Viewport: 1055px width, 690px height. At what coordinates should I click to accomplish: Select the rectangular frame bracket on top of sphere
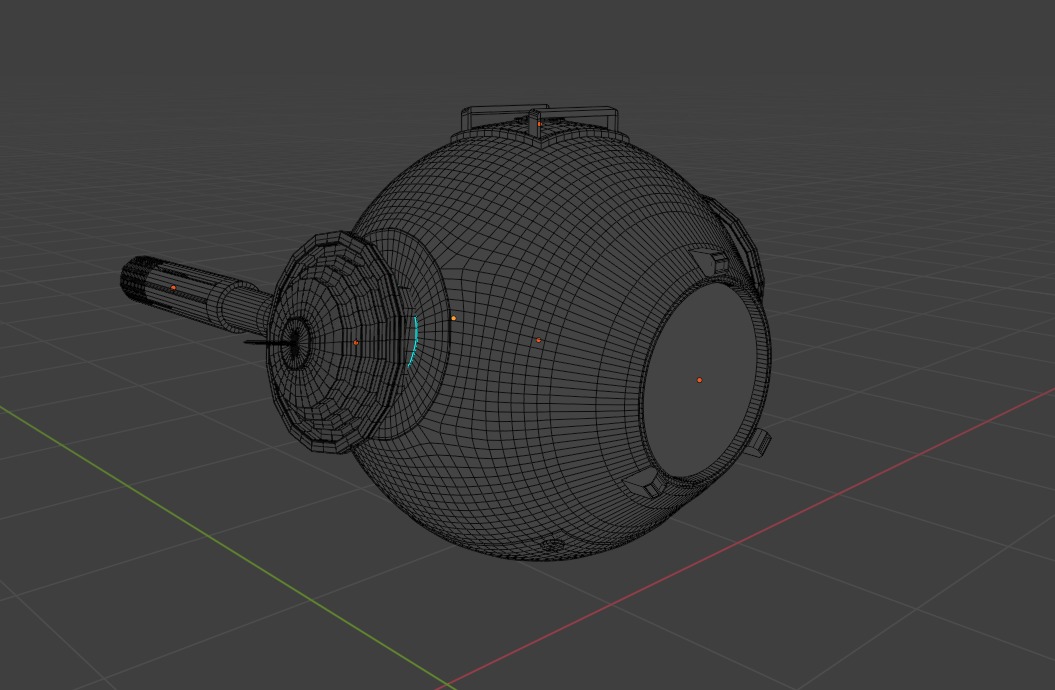tap(540, 122)
